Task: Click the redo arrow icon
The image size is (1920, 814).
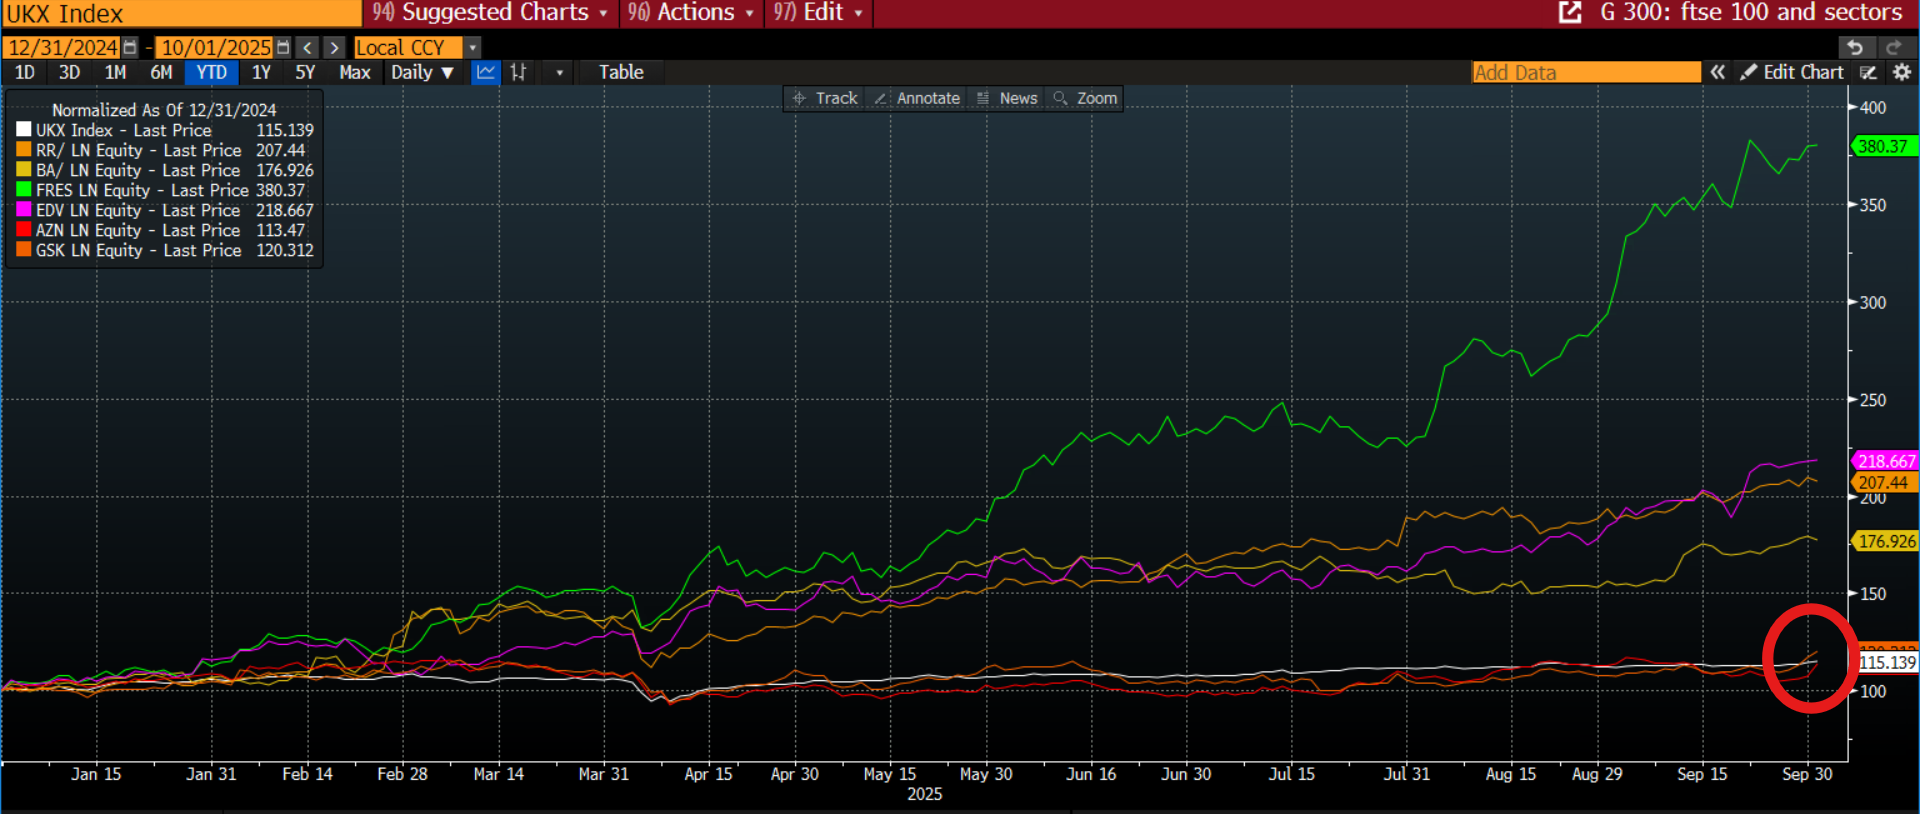Action: point(1893,47)
